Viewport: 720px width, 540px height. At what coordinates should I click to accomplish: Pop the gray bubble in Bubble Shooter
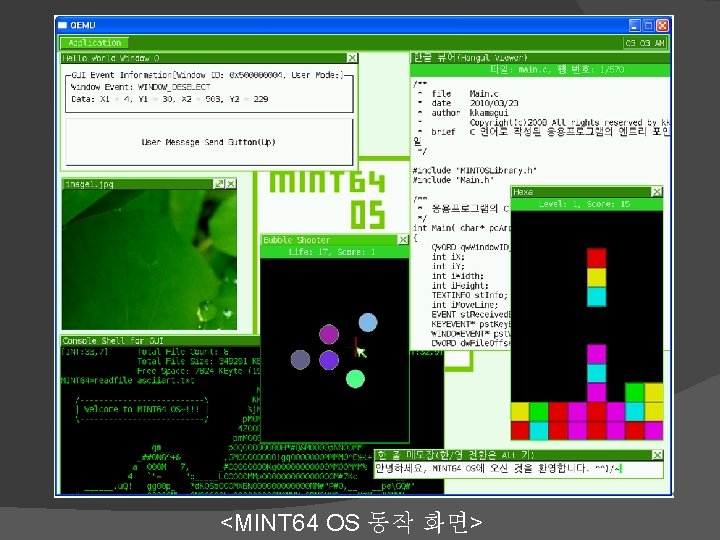[300, 360]
